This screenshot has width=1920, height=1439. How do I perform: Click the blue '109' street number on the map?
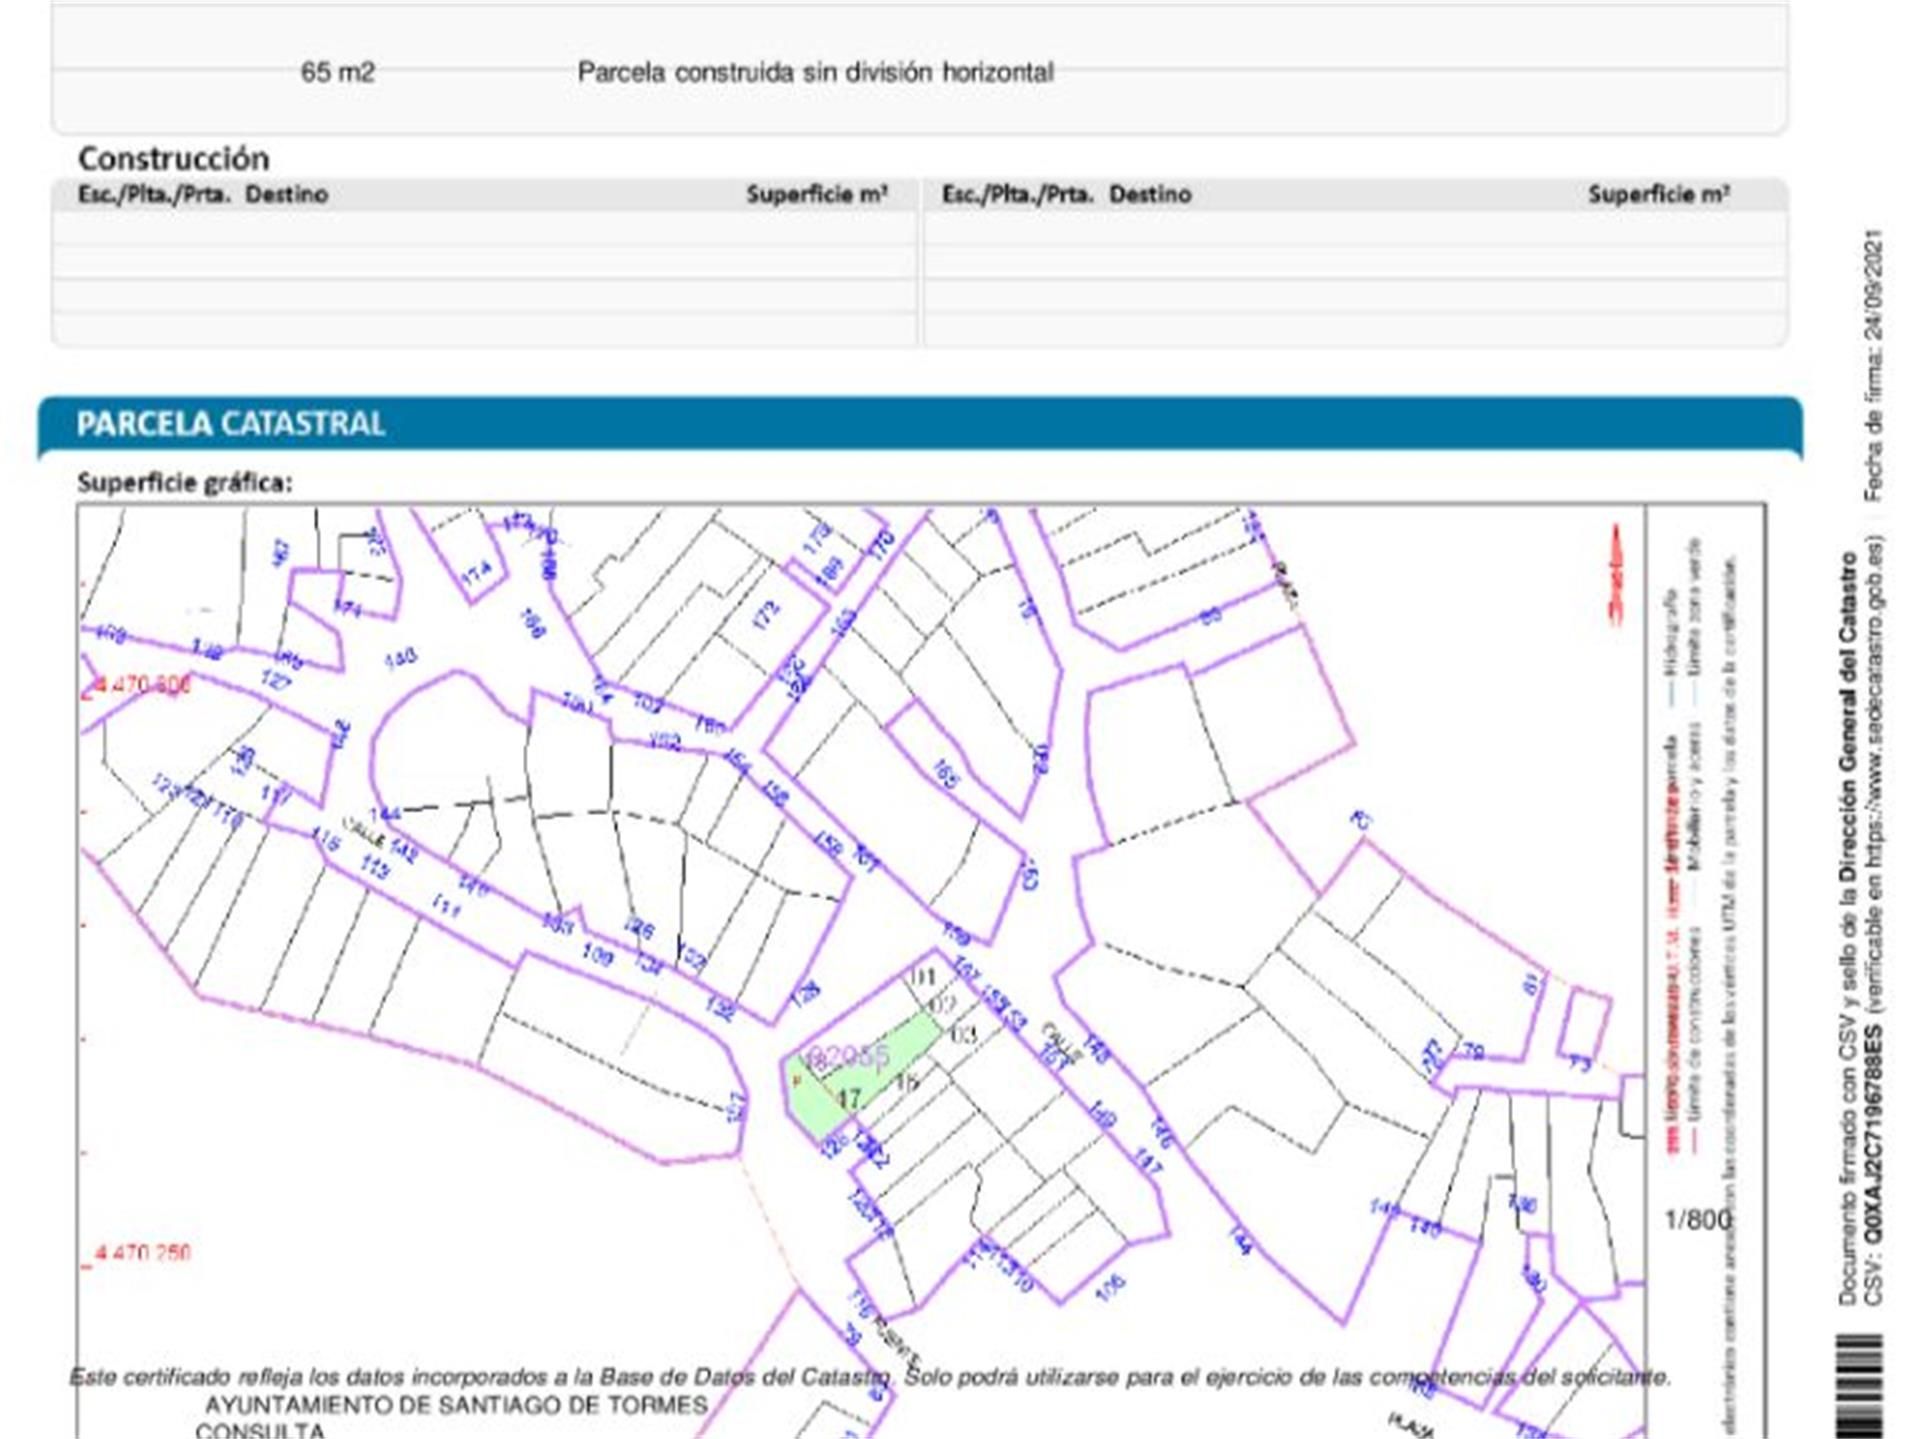coord(597,955)
